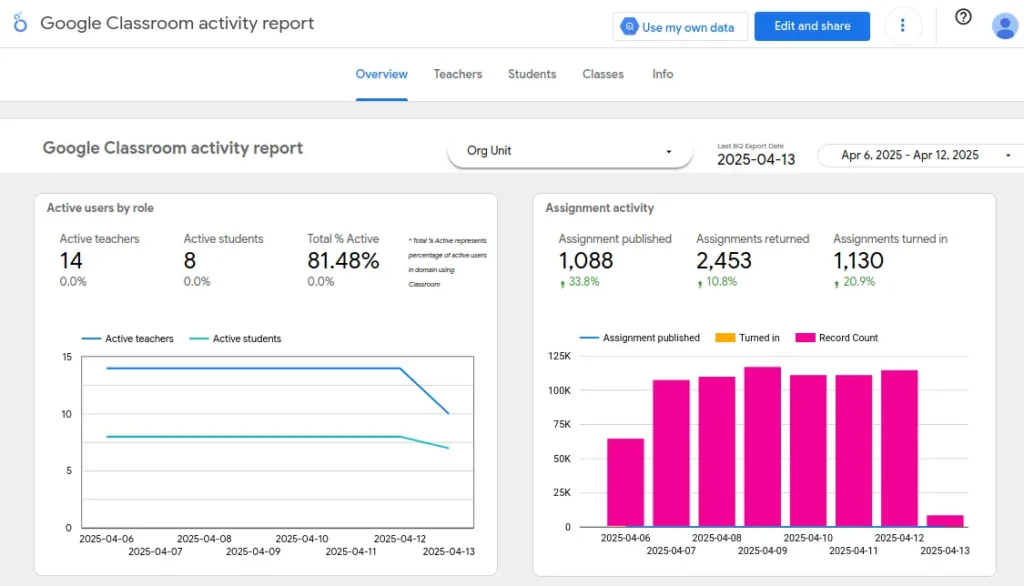
Task: Click the Looker Studio logo icon
Action: [19, 22]
